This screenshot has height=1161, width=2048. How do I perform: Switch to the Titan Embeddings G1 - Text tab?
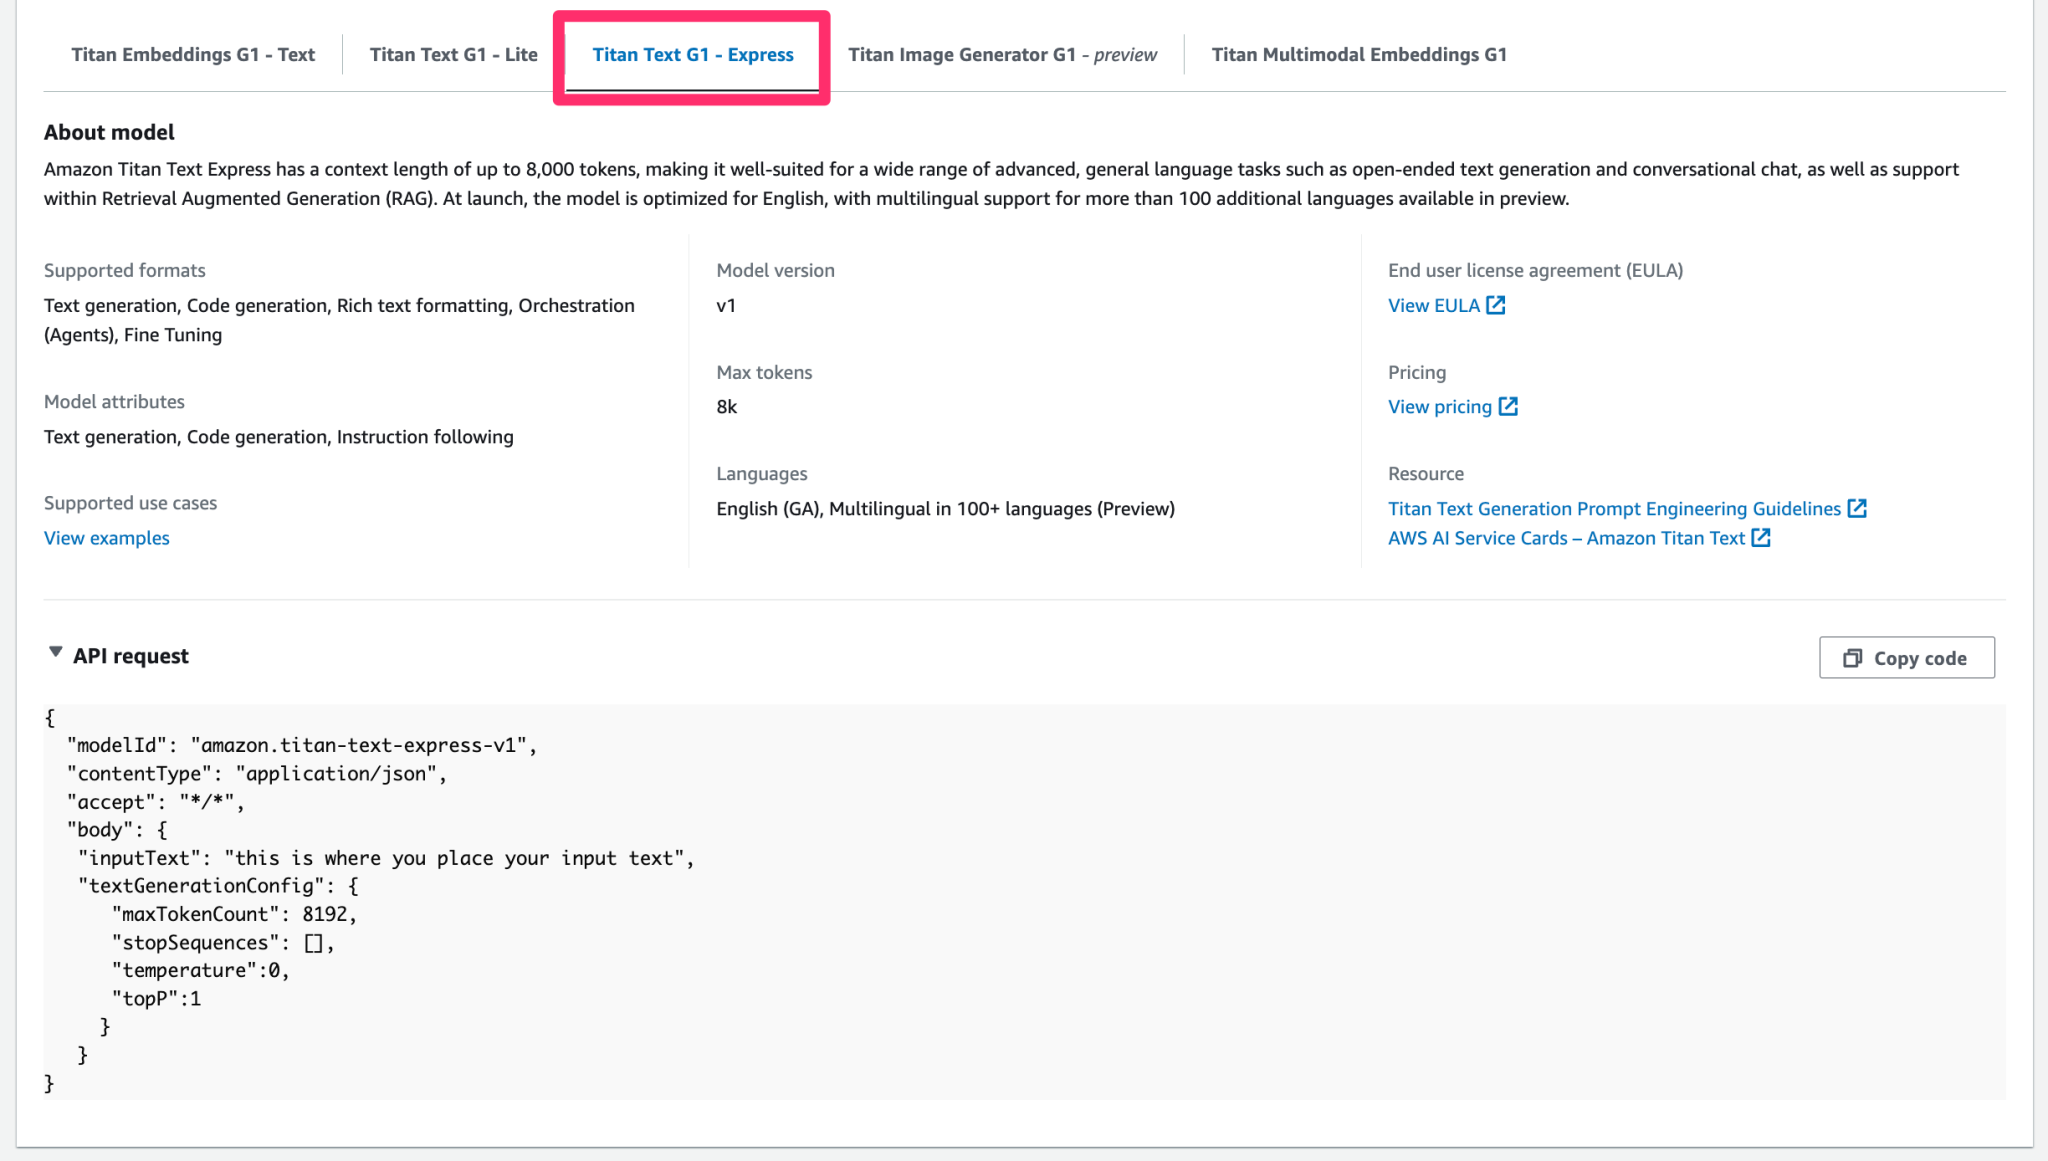coord(192,54)
